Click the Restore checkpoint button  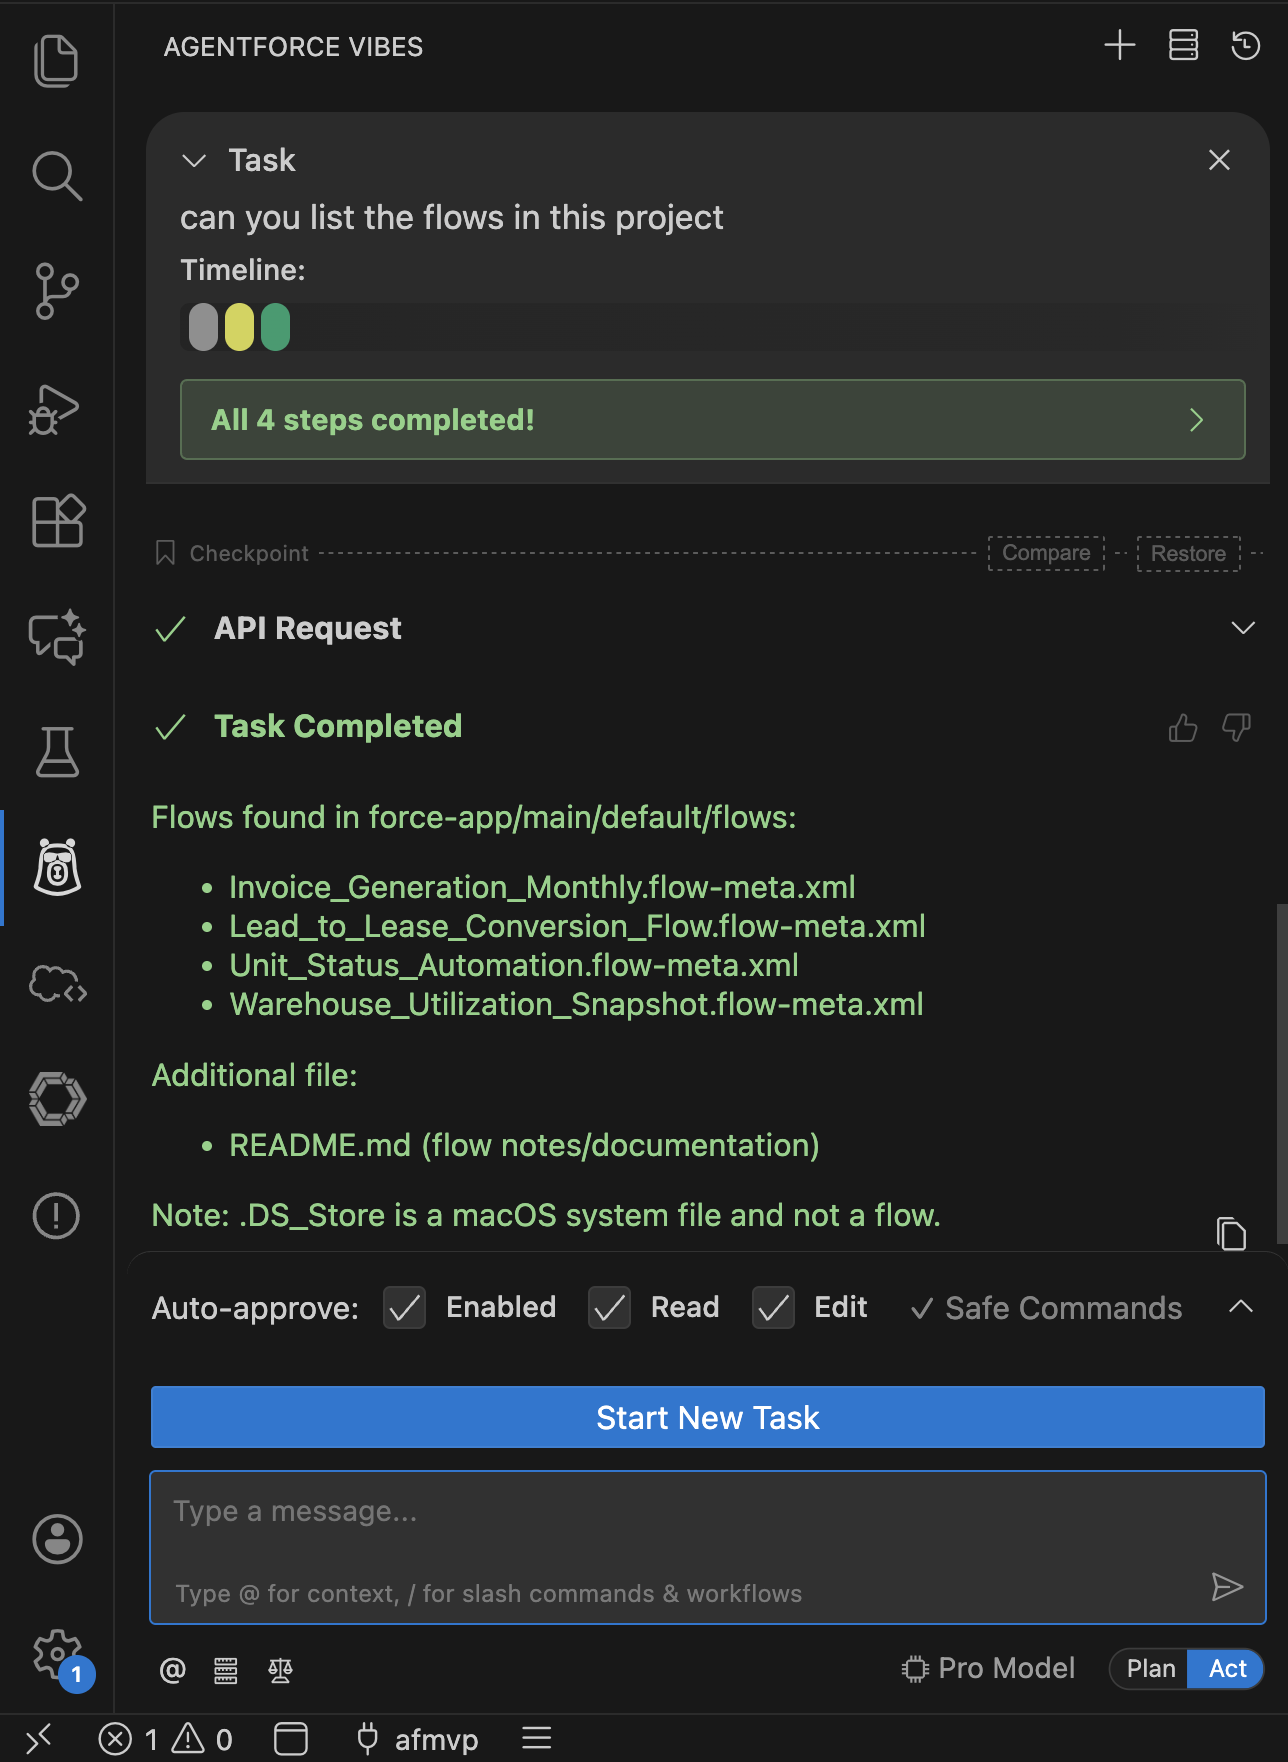1188,554
